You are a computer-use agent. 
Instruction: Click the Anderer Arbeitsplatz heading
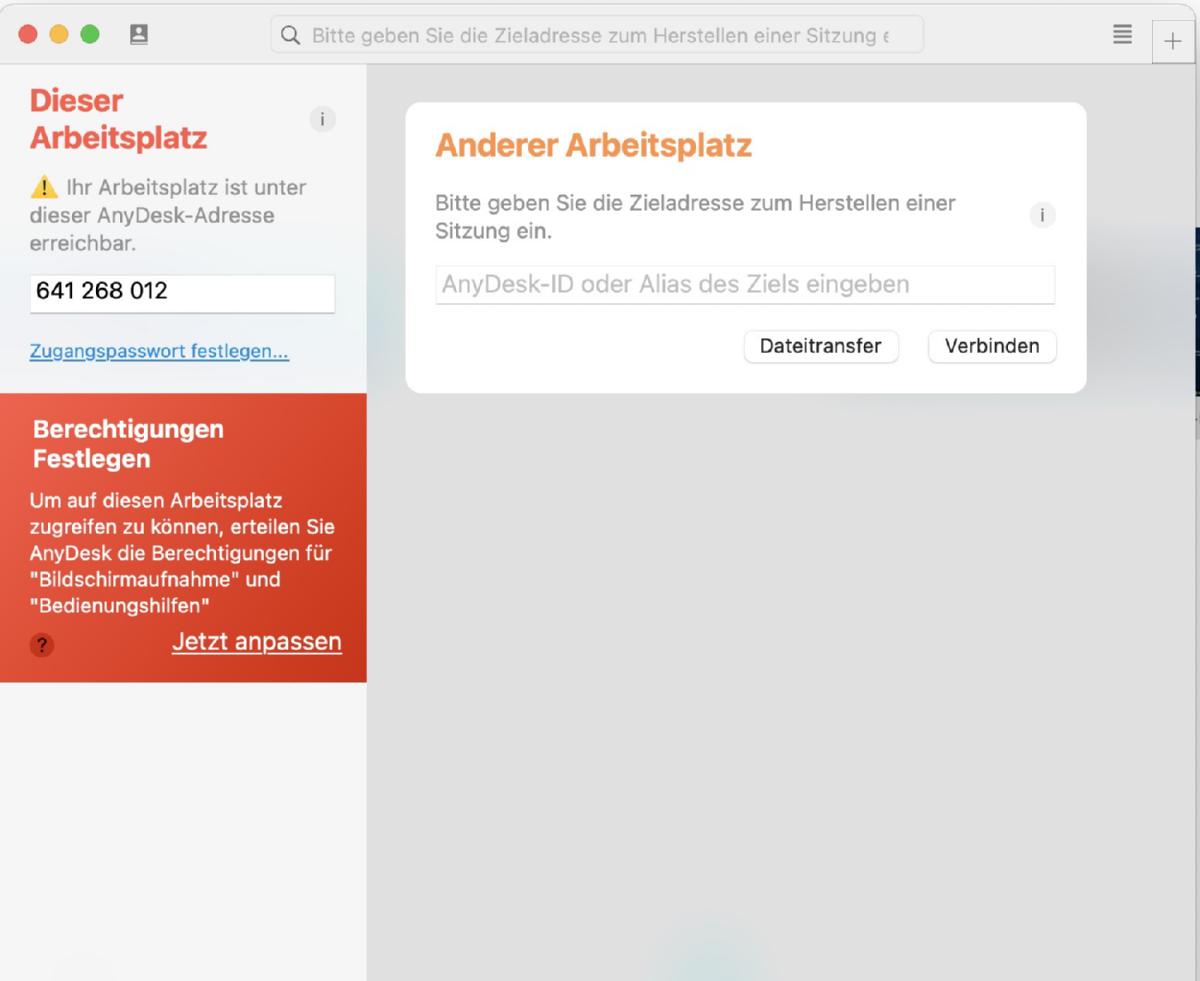pos(593,145)
